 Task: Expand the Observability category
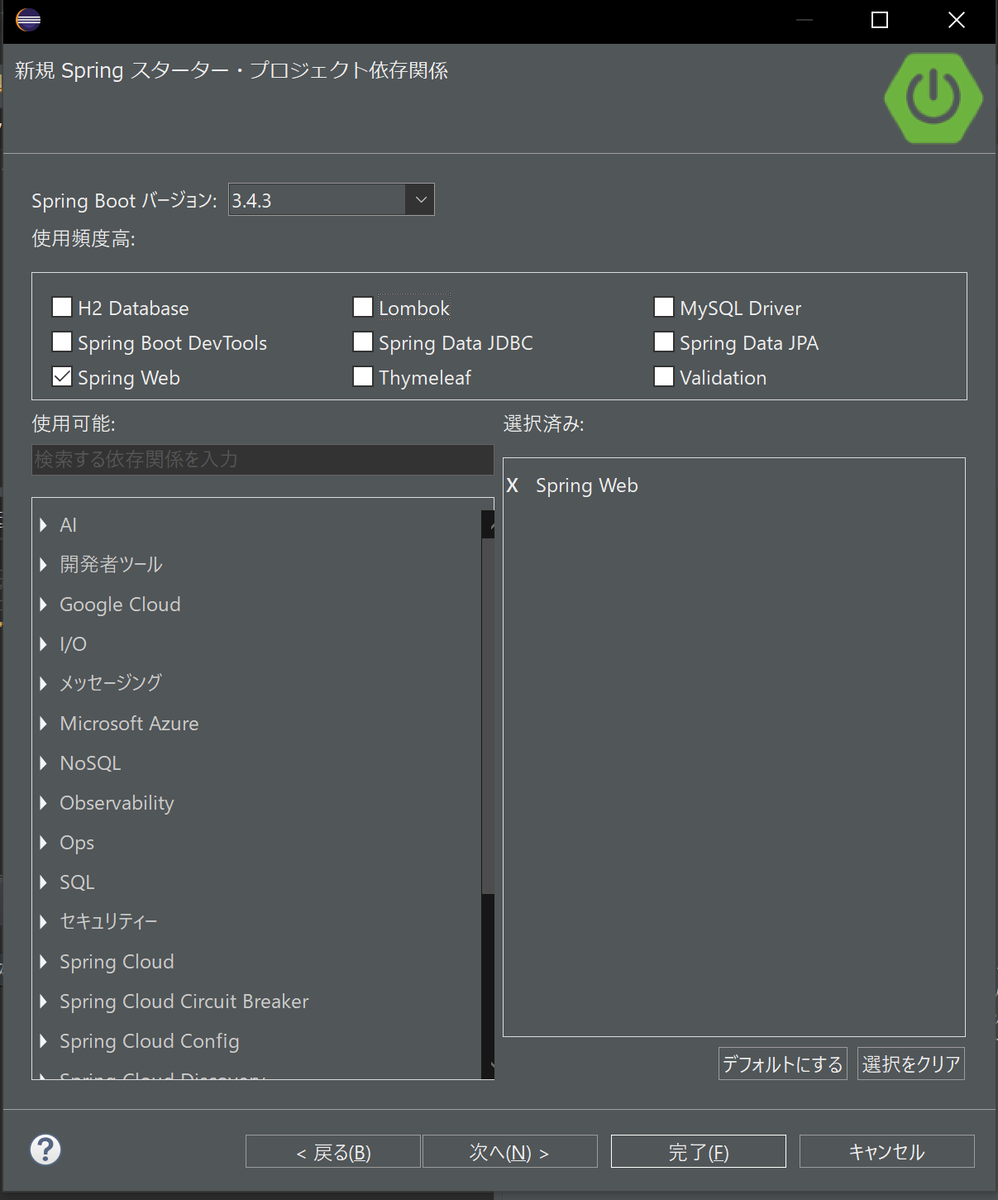44,803
